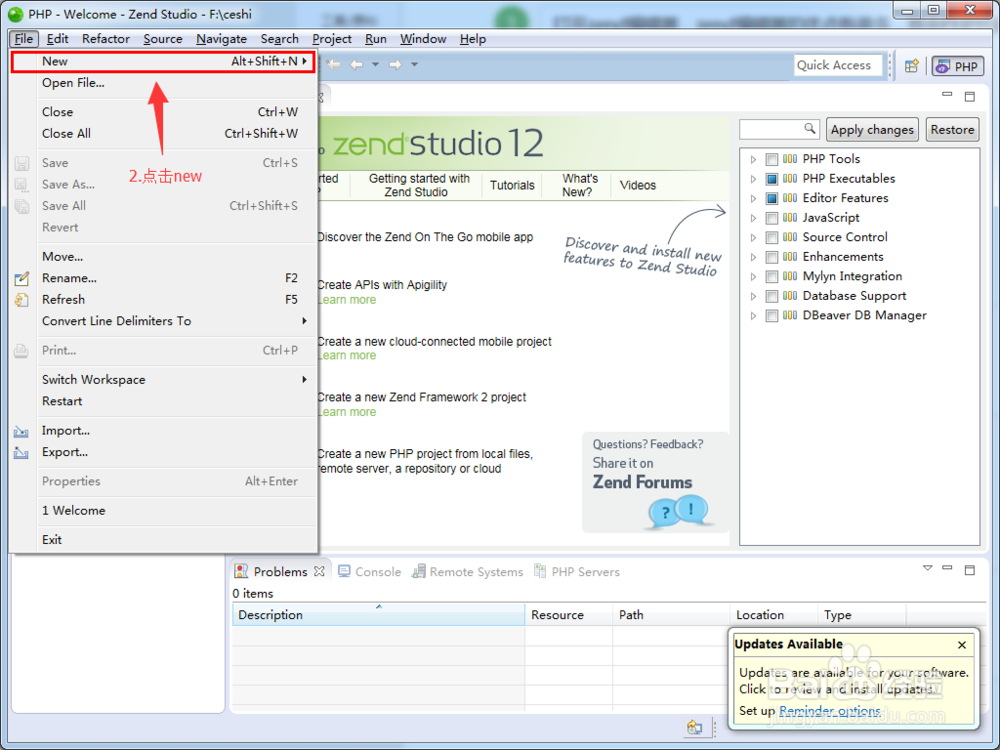
Task: Click the status bar icon at bottom
Action: pos(695,727)
